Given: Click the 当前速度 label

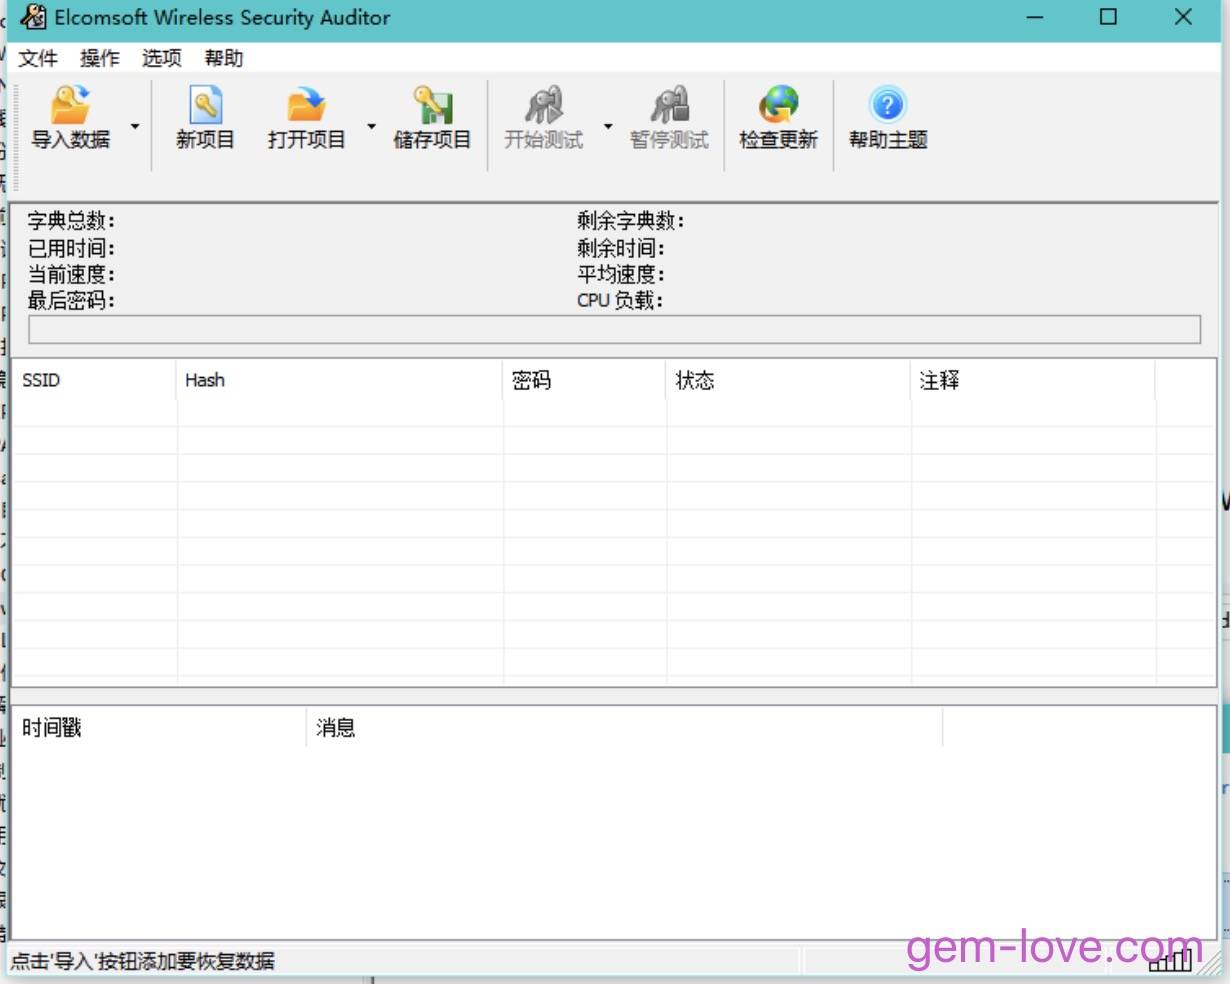Looking at the screenshot, I should click(71, 274).
